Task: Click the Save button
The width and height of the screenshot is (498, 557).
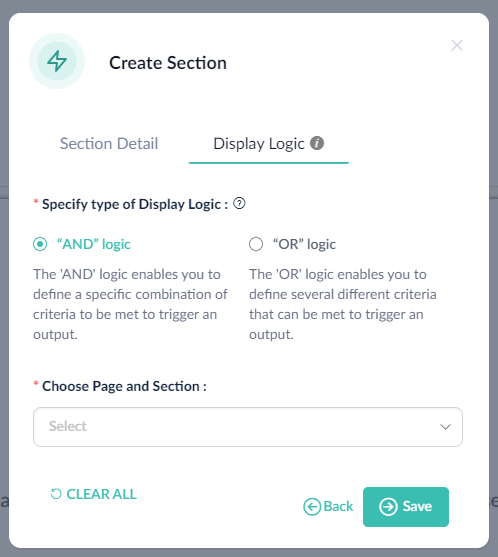Action: [x=406, y=507]
